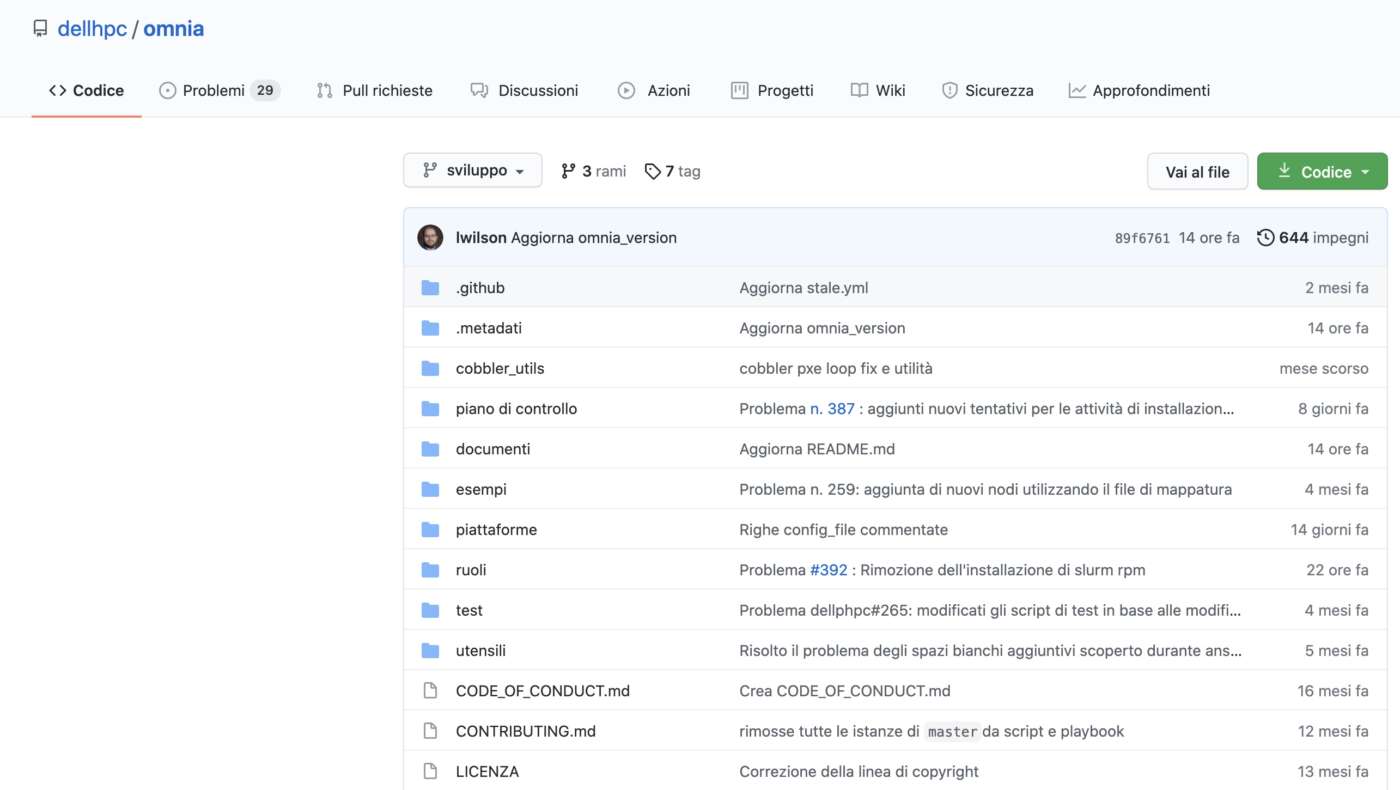Click the LICENZA file icon
Screen dimensions: 1400x790
(430, 772)
